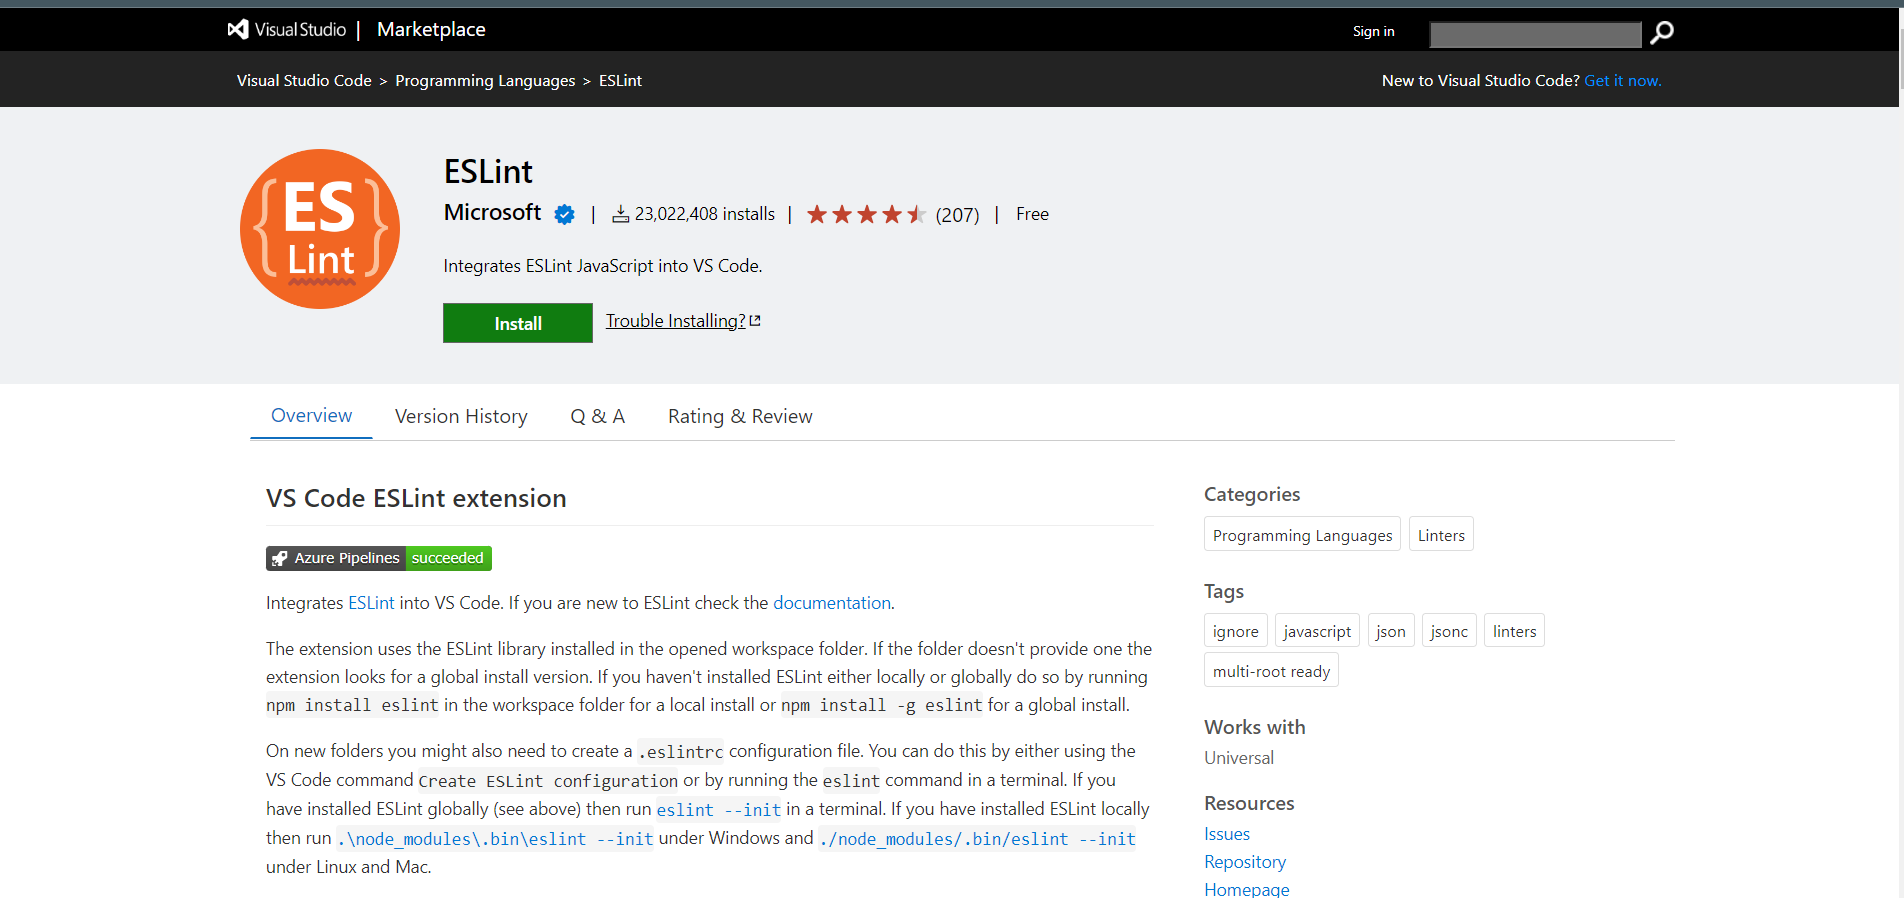Open the Issues resource link
The width and height of the screenshot is (1904, 898).
(1227, 834)
